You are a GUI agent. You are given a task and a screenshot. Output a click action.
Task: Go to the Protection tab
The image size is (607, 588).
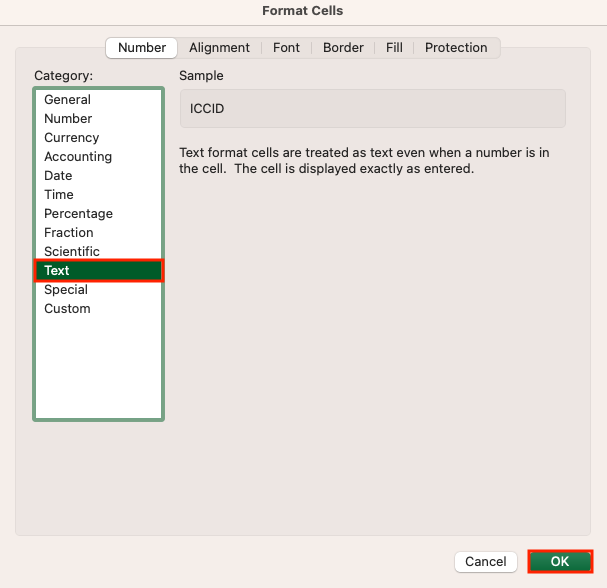[456, 48]
